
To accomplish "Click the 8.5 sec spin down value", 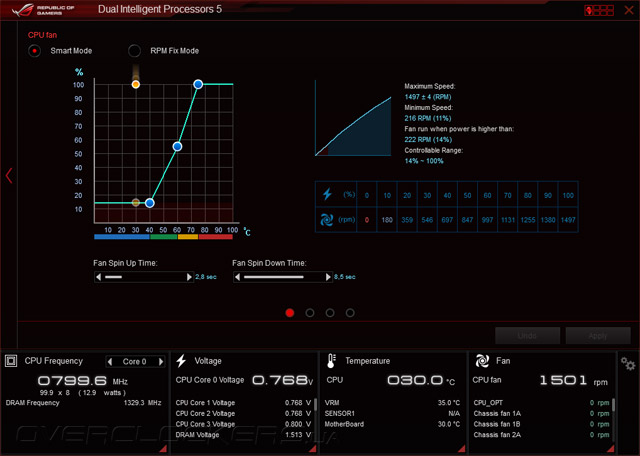I will (x=344, y=277).
